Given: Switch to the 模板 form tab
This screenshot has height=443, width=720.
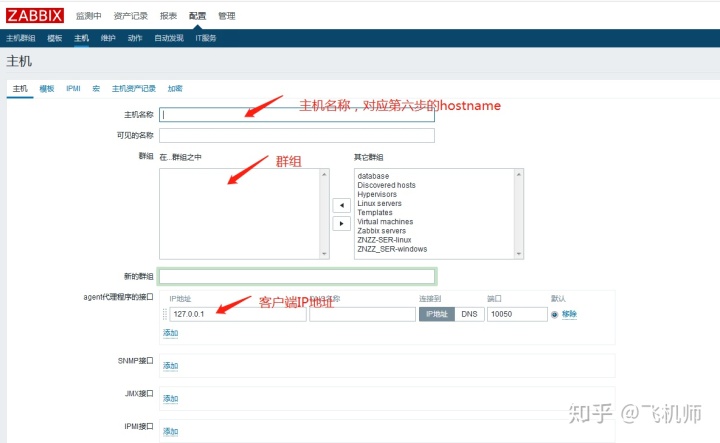Looking at the screenshot, I should coord(47,89).
